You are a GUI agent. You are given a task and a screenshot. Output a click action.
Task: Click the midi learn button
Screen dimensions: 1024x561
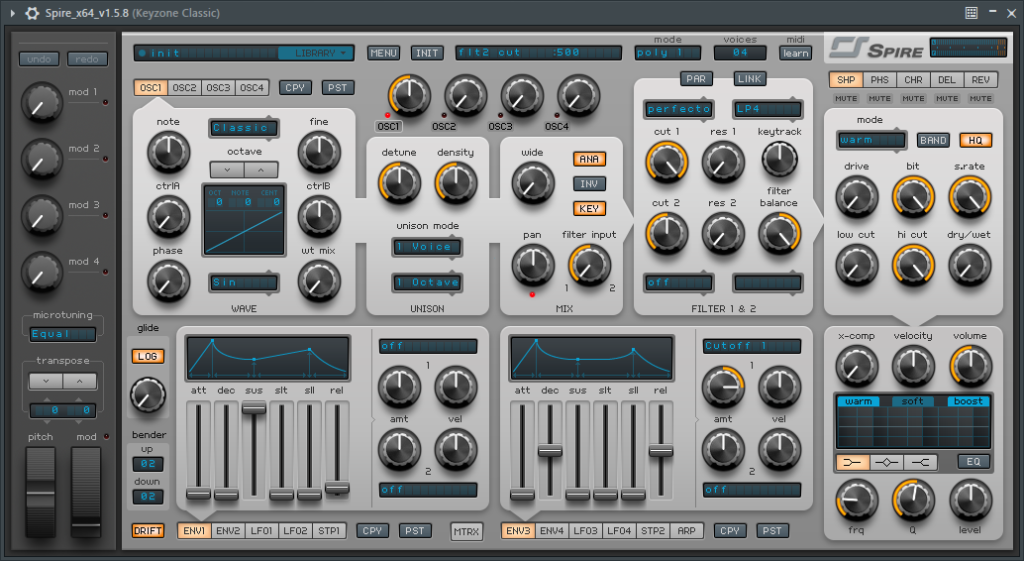coord(795,53)
